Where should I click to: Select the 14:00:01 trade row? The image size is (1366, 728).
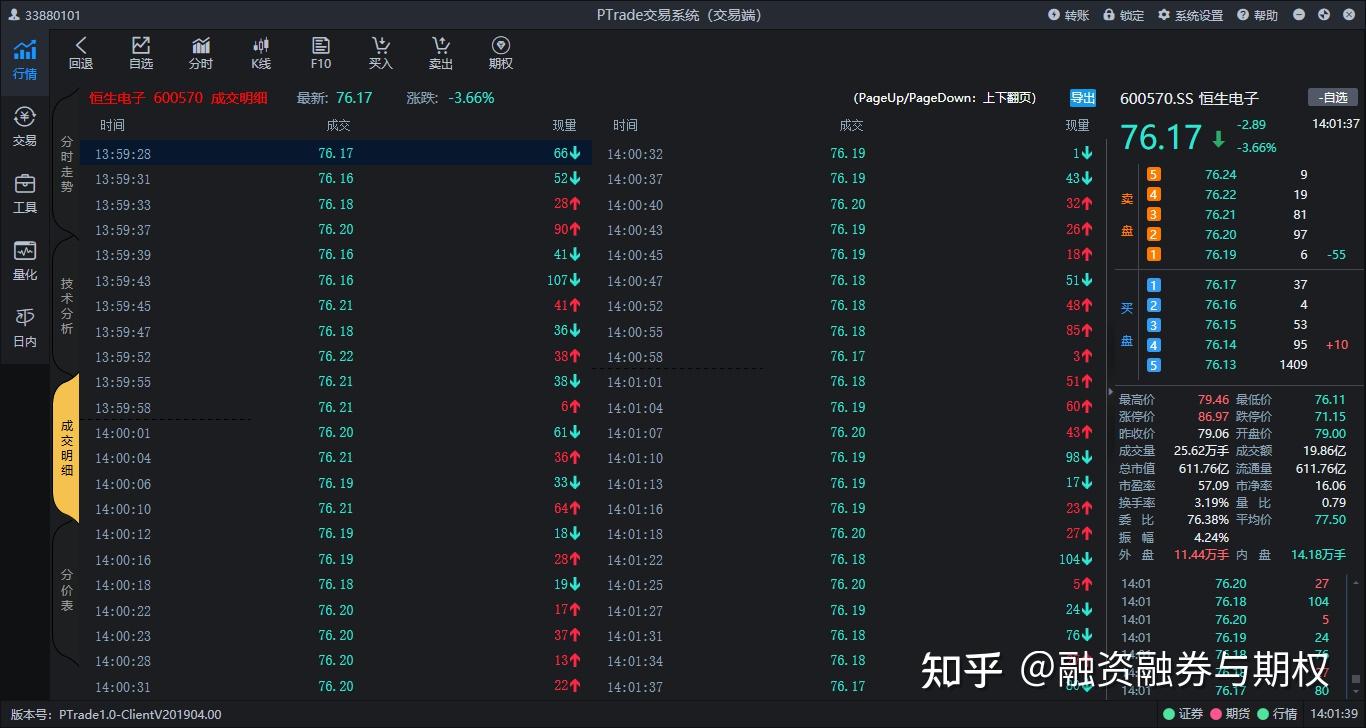click(x=336, y=432)
